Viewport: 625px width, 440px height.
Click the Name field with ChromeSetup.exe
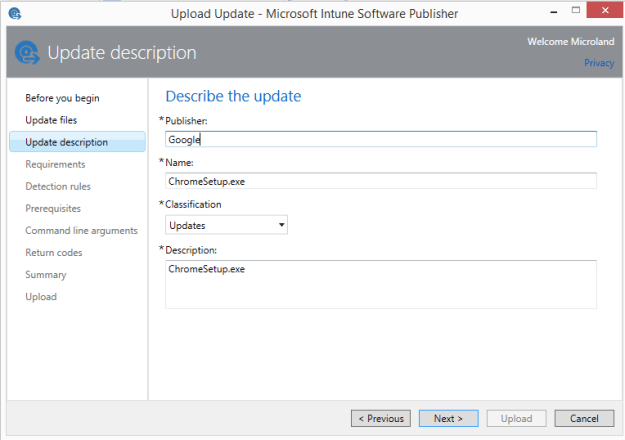(381, 181)
